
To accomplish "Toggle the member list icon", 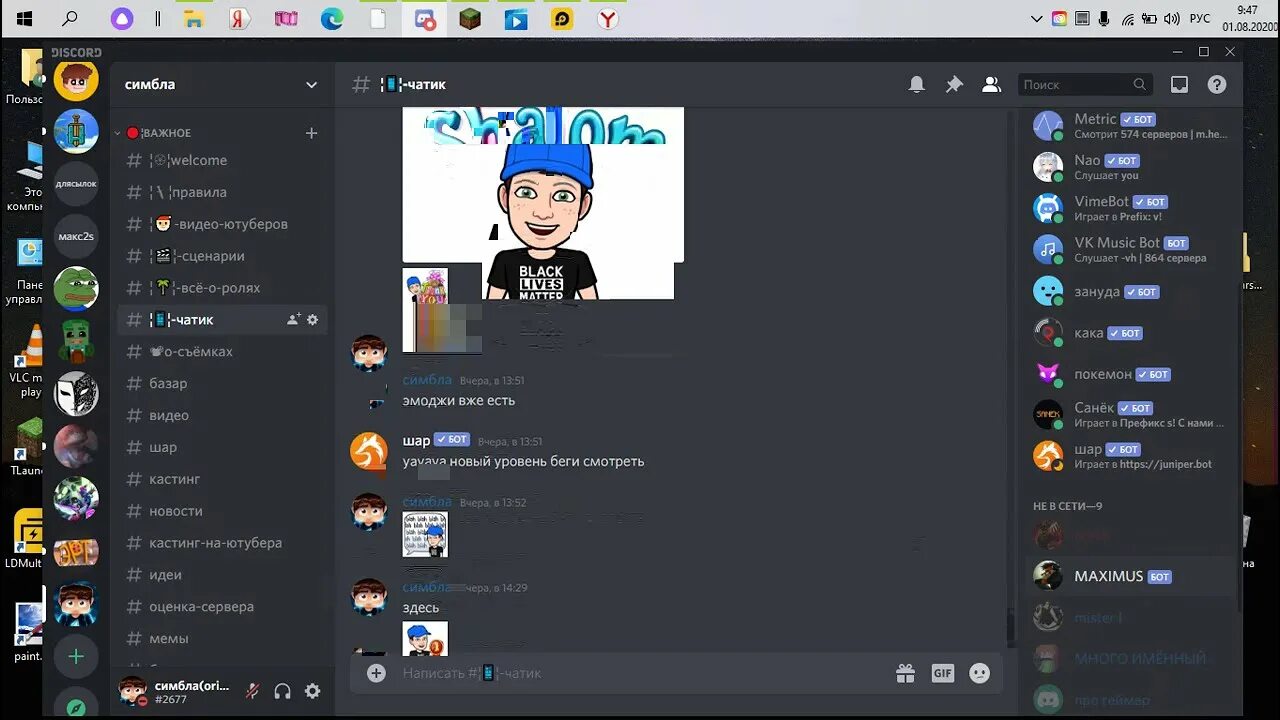I will [991, 85].
